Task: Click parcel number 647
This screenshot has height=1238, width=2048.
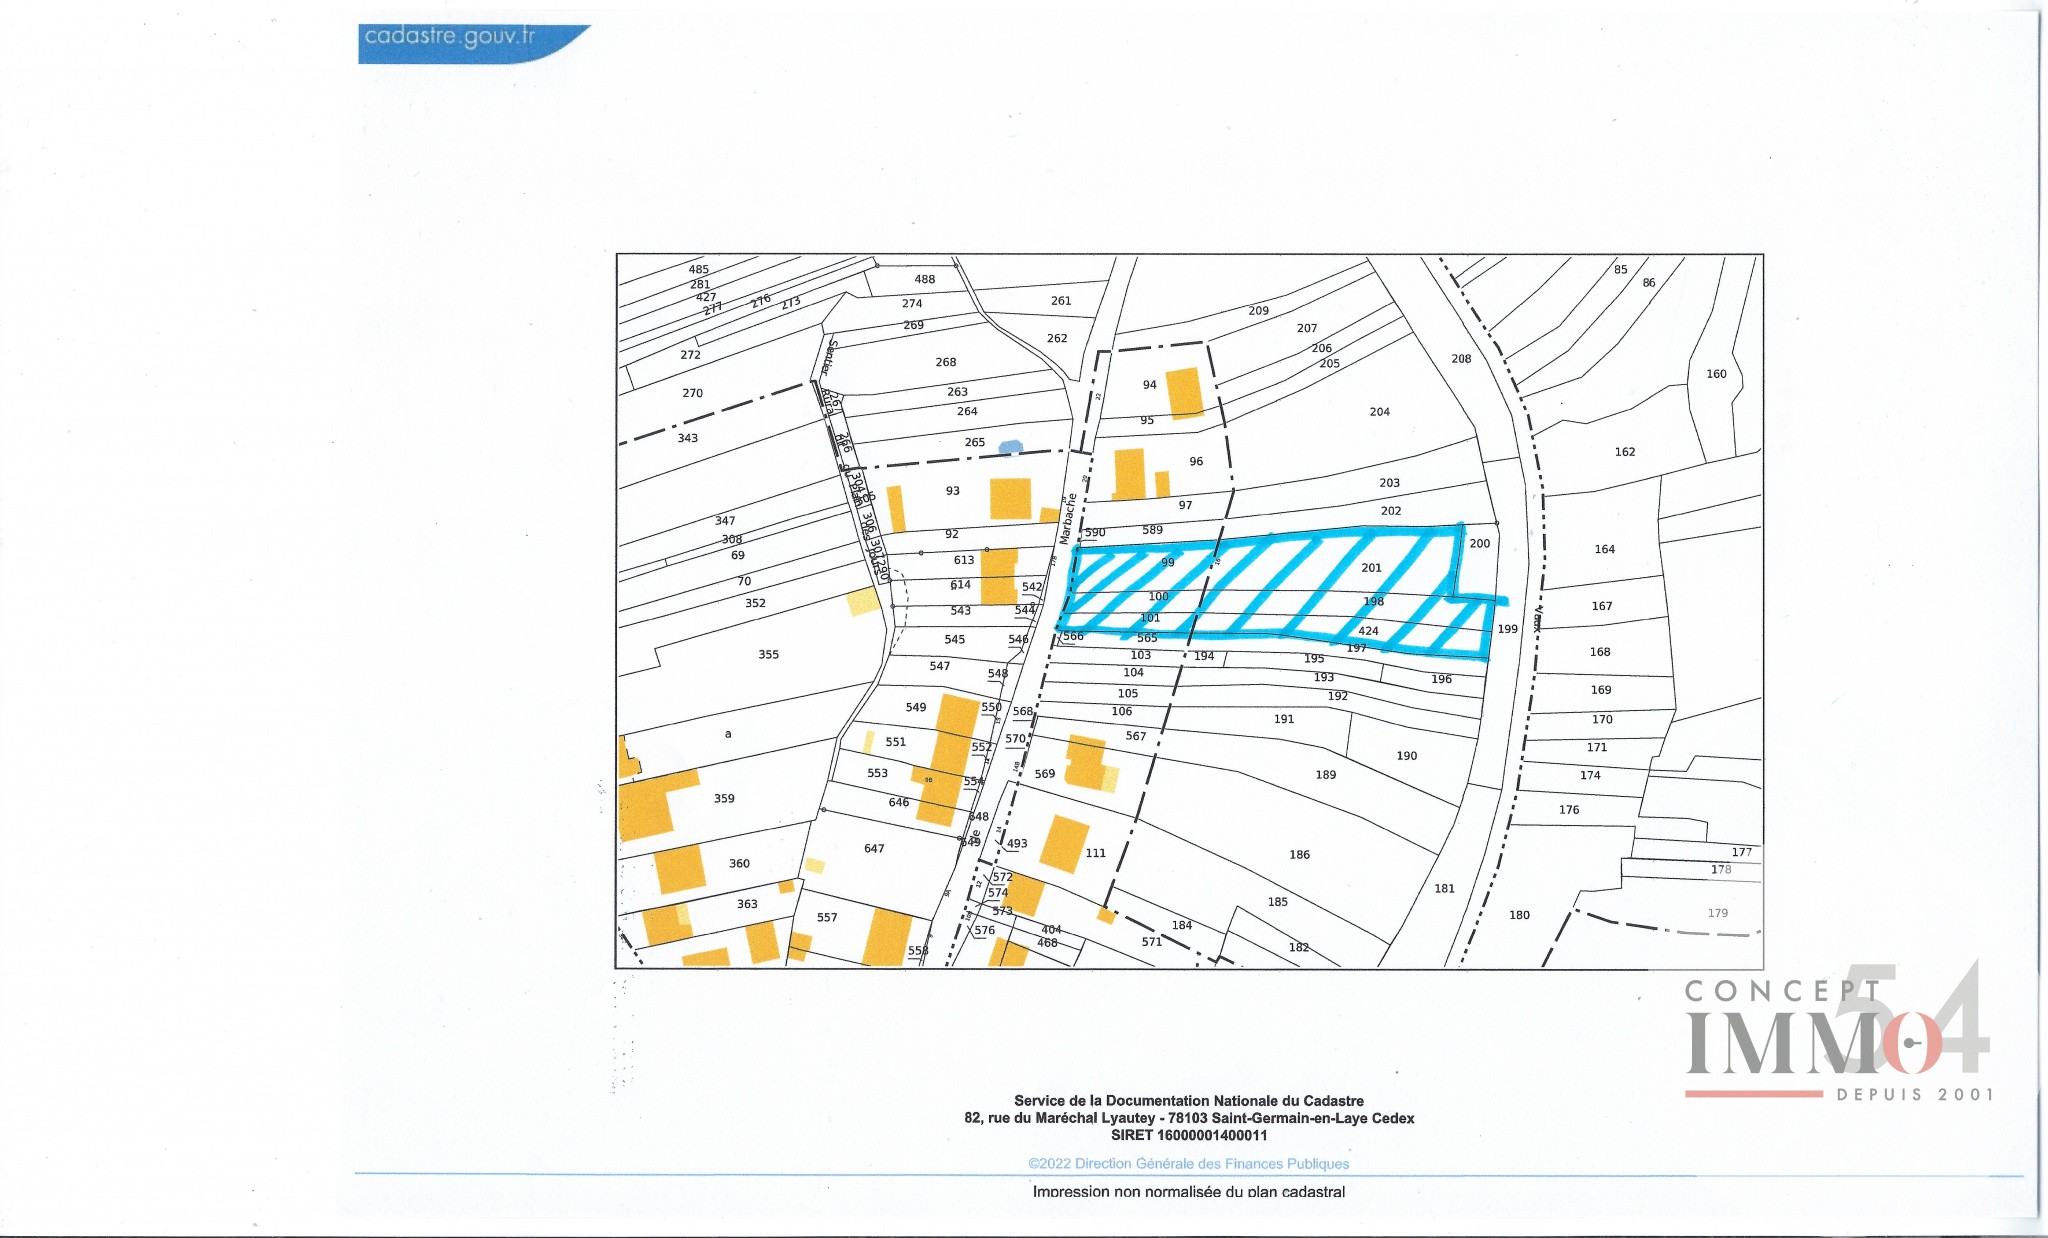Action: click(x=874, y=849)
